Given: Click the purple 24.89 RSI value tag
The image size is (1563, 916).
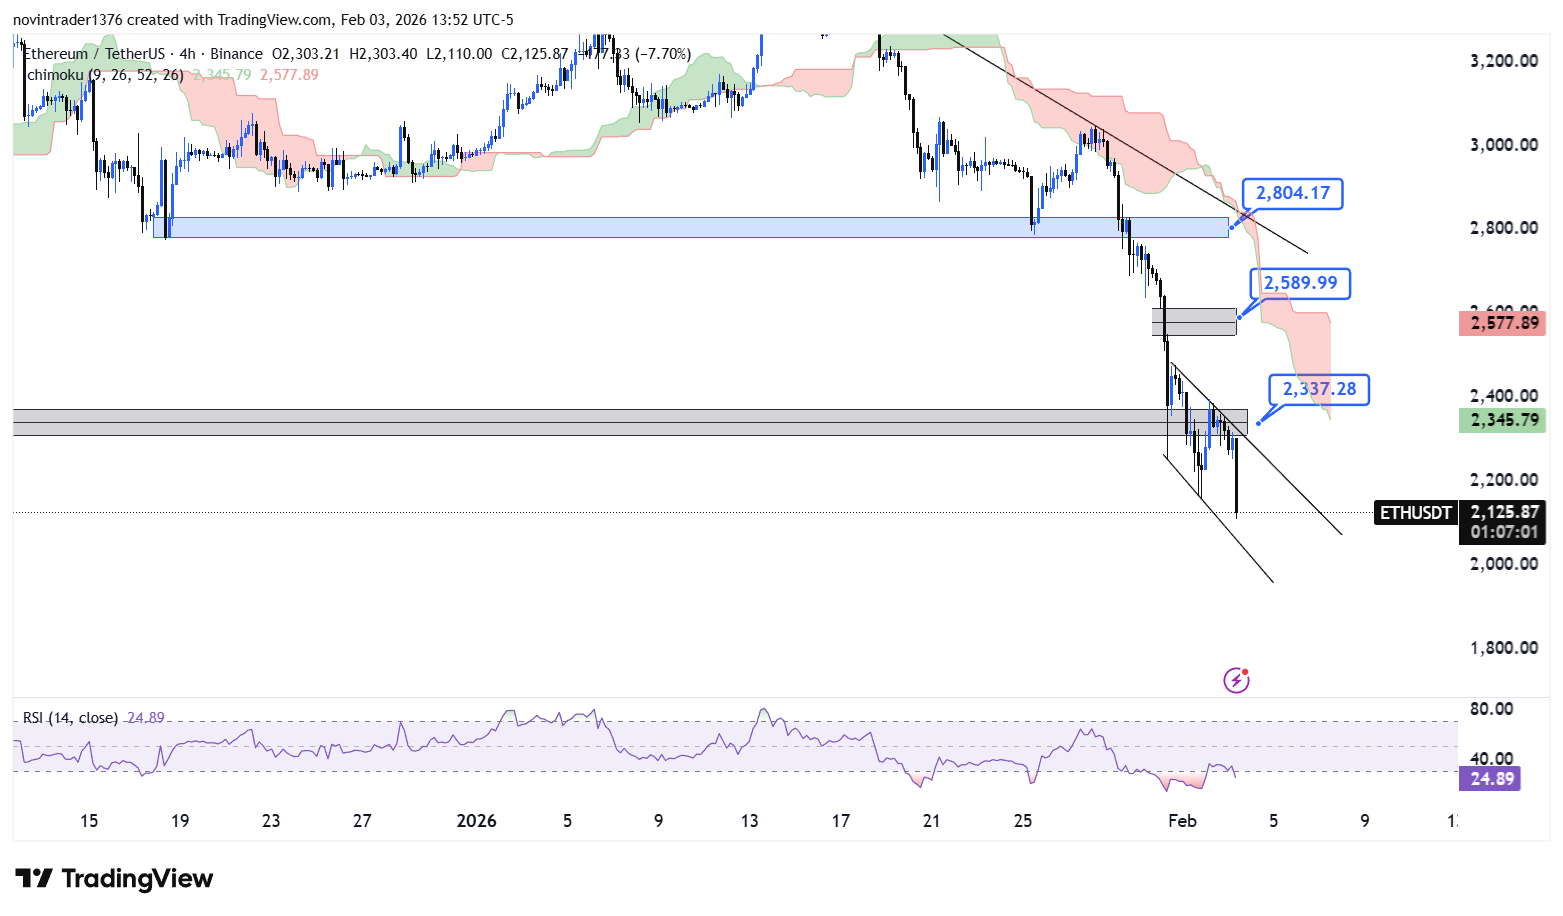Looking at the screenshot, I should pyautogui.click(x=1490, y=779).
